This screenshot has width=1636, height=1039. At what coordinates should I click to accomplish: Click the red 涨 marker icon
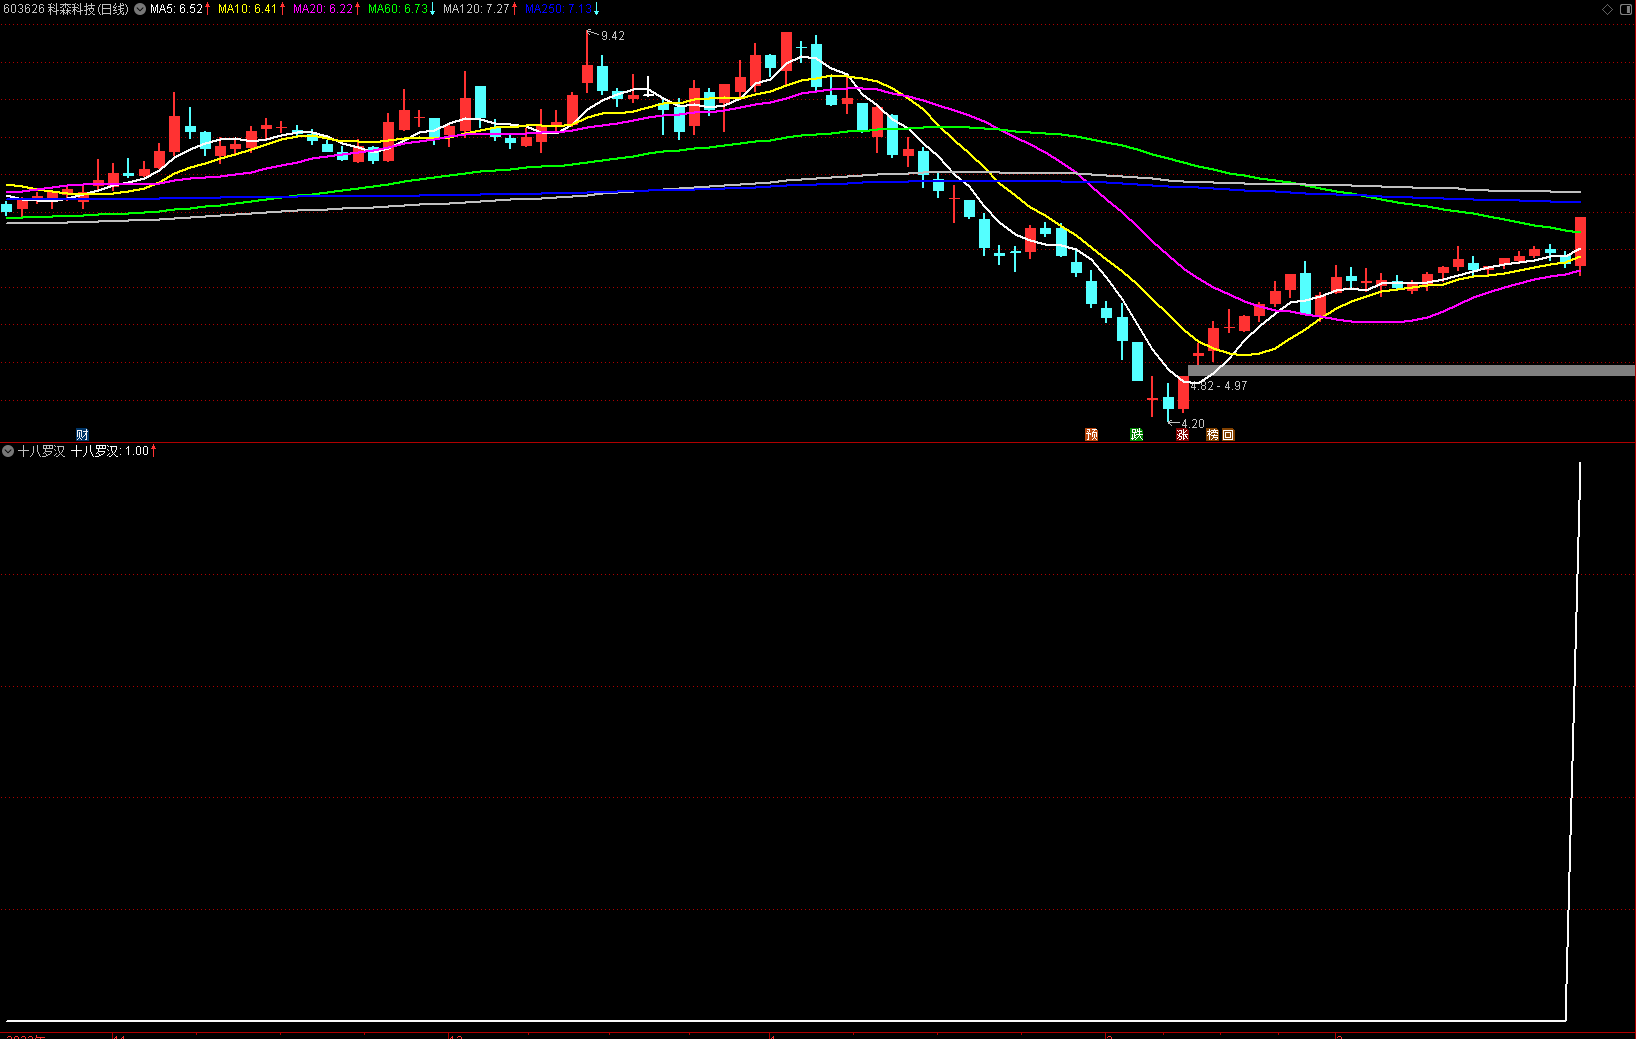point(1182,435)
